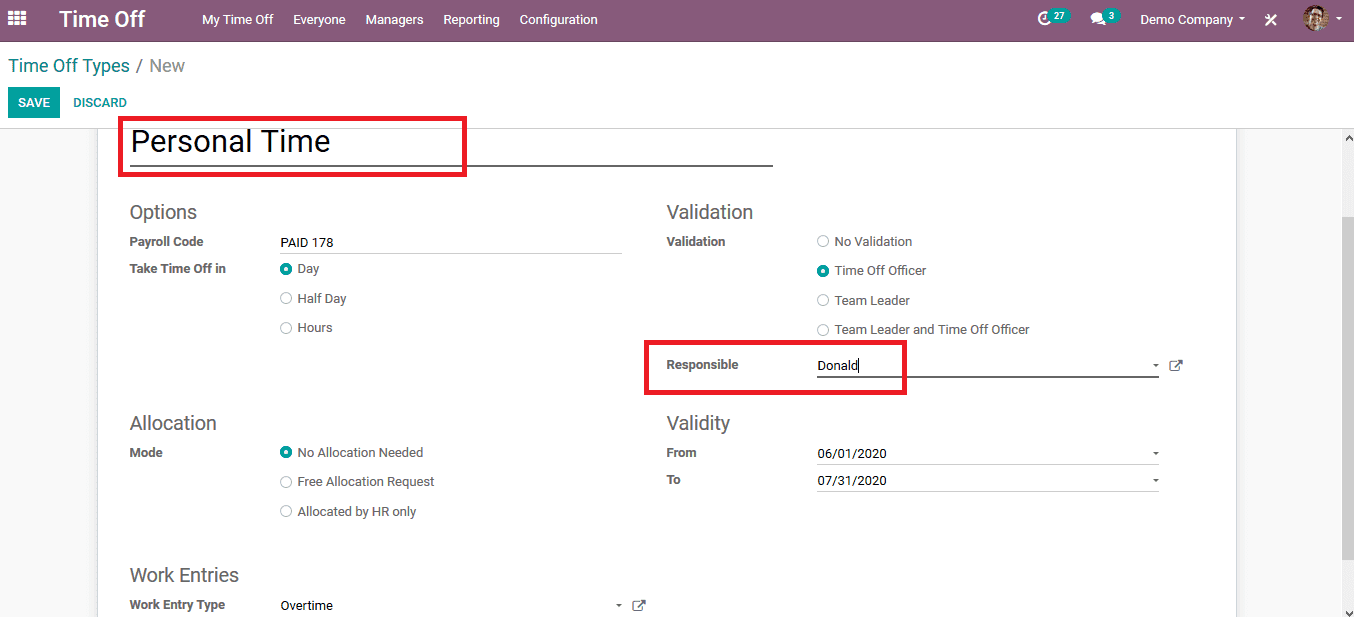
Task: Open the Configuration menu
Action: pyautogui.click(x=558, y=19)
